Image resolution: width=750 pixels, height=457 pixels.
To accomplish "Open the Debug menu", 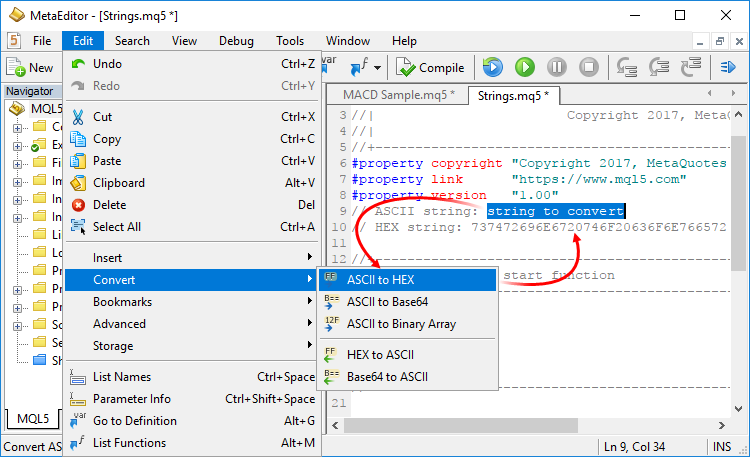I will coord(236,41).
